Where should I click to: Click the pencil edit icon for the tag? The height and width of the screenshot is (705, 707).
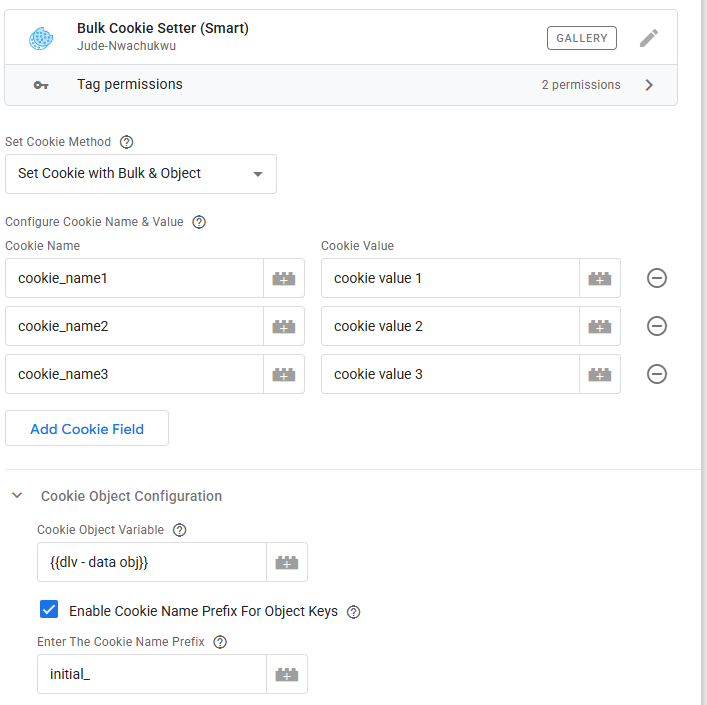[x=649, y=38]
